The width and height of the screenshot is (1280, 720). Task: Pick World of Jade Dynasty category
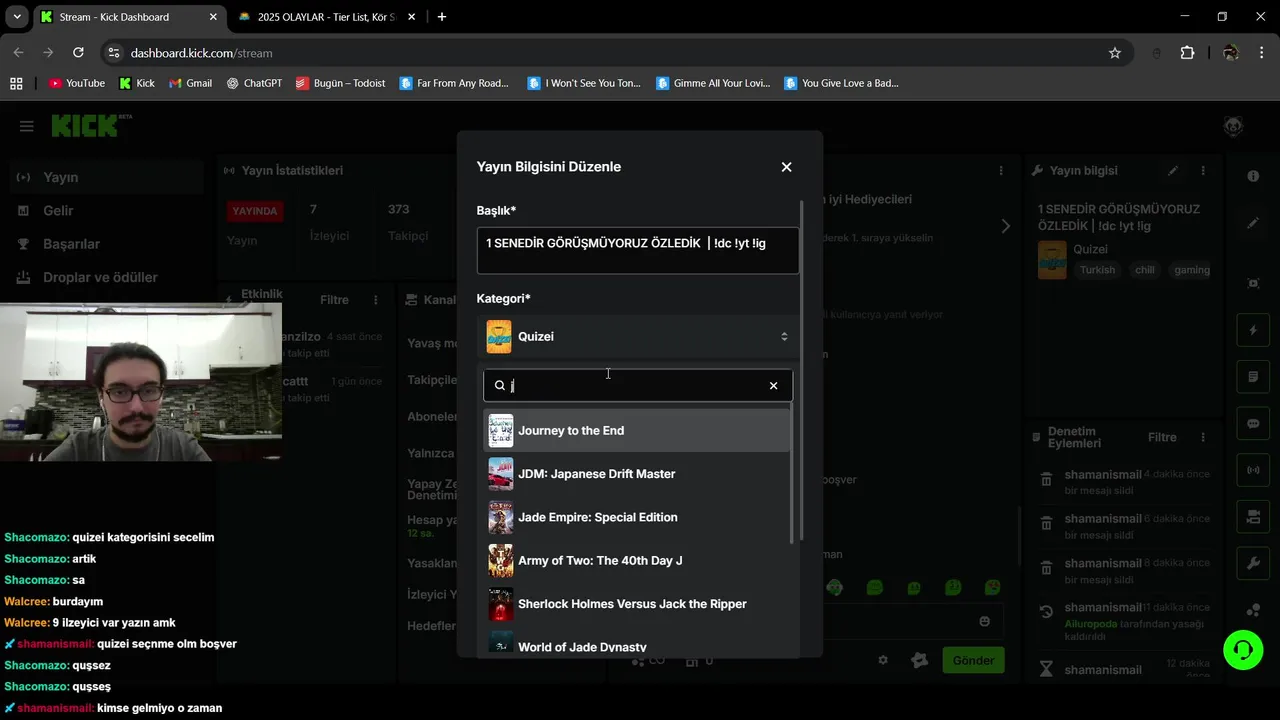tap(637, 643)
